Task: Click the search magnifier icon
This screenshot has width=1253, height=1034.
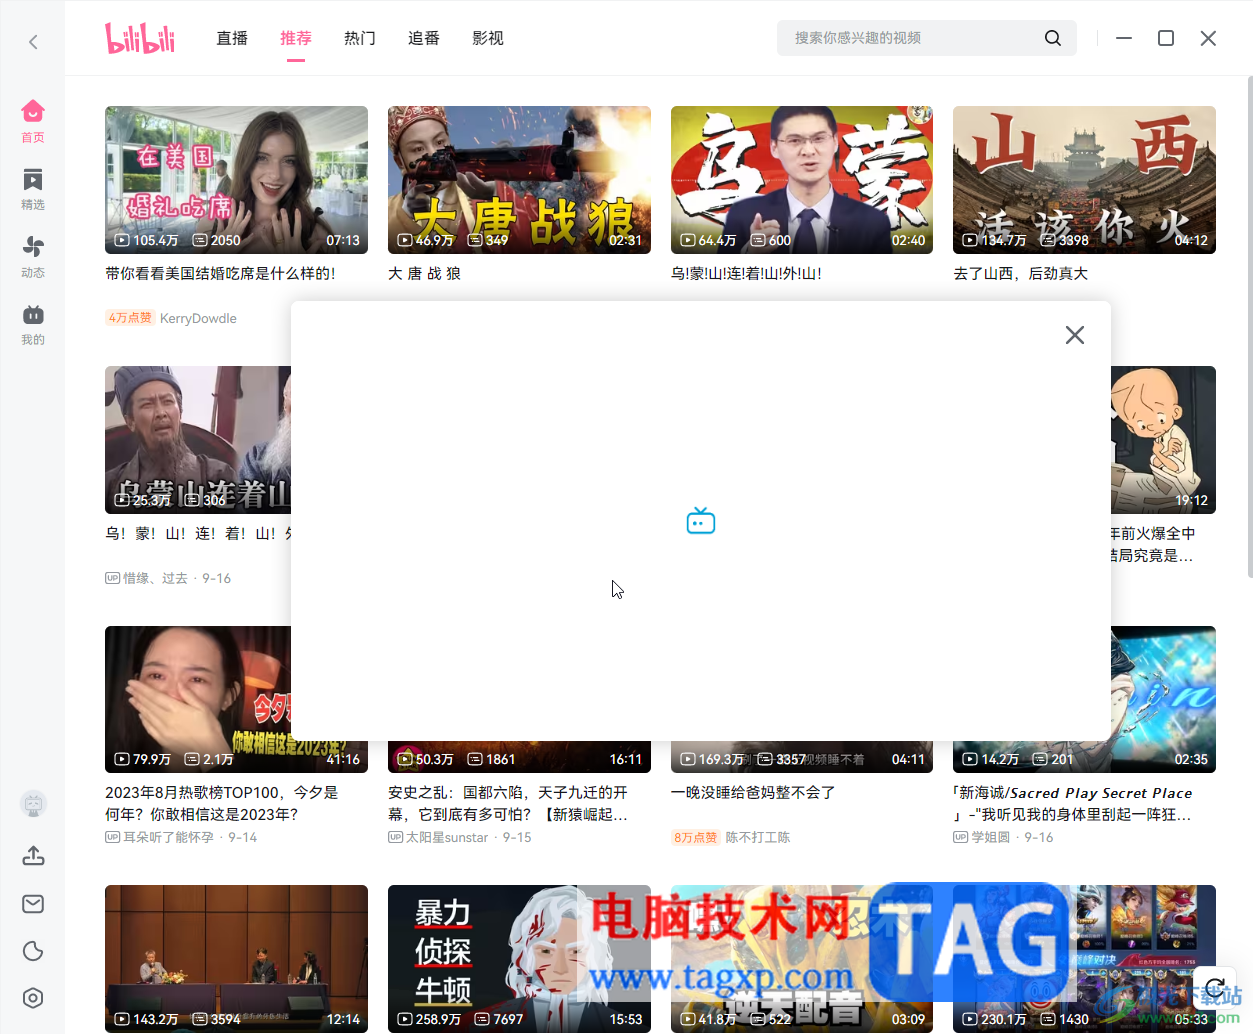Action: click(1052, 38)
